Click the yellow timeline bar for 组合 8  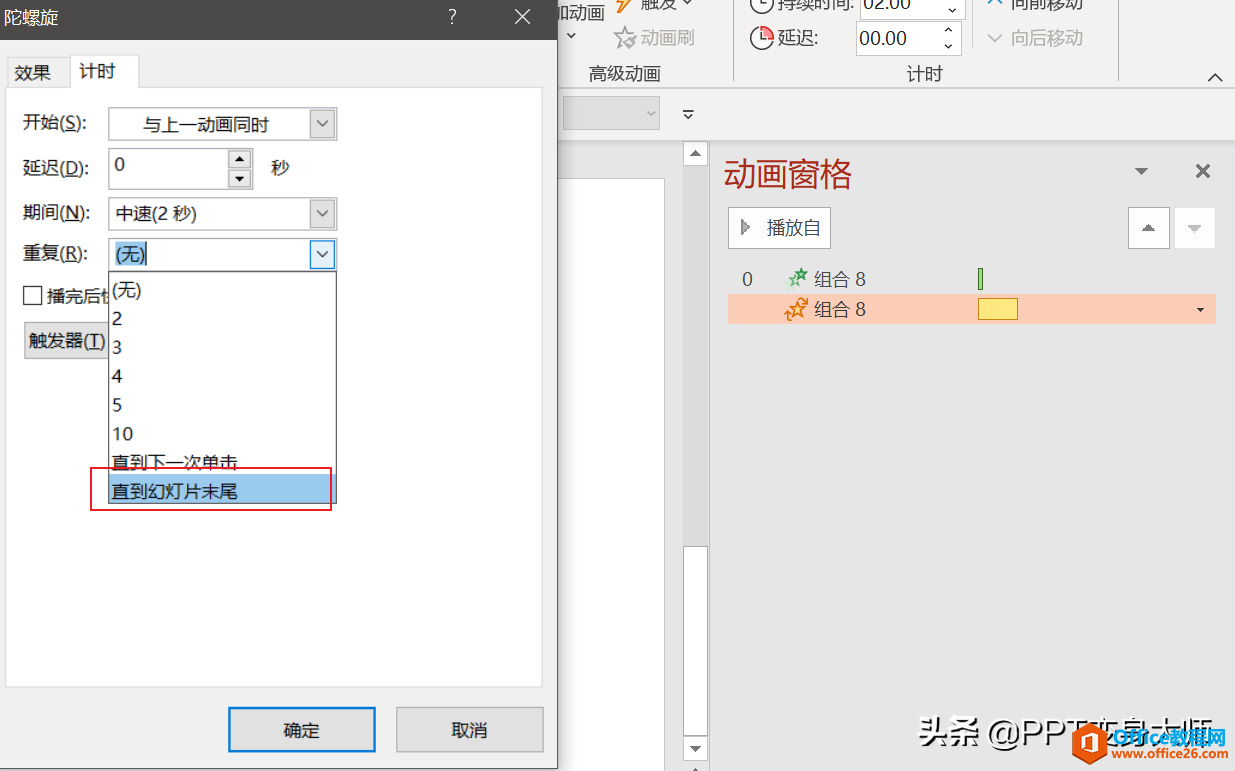point(997,310)
